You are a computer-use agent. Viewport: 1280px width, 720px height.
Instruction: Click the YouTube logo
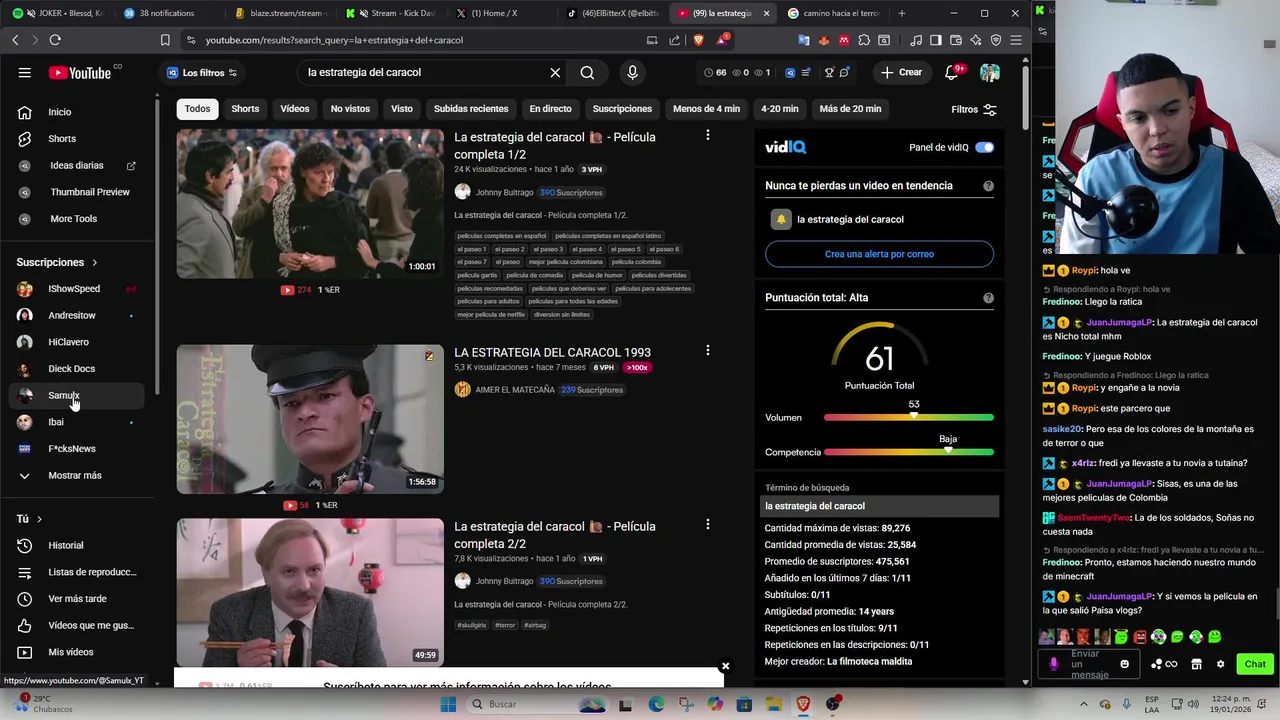pos(80,72)
